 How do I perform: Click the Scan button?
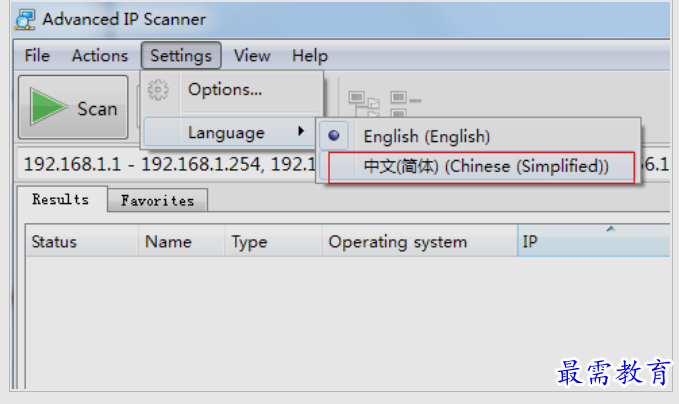73,107
